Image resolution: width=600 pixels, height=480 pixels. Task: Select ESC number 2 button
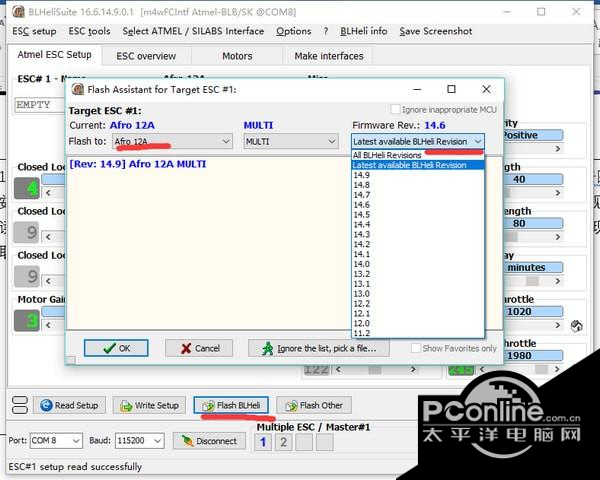[284, 442]
